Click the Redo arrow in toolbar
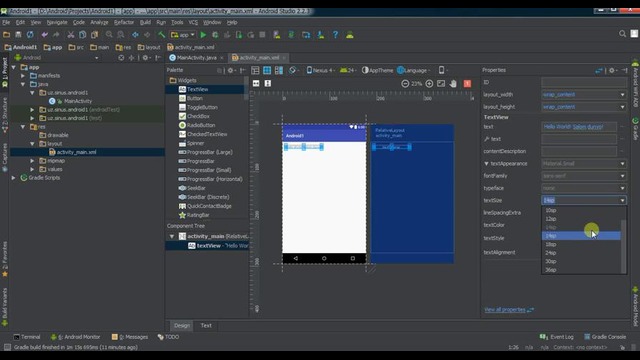Image resolution: width=640 pixels, height=360 pixels. point(56,35)
